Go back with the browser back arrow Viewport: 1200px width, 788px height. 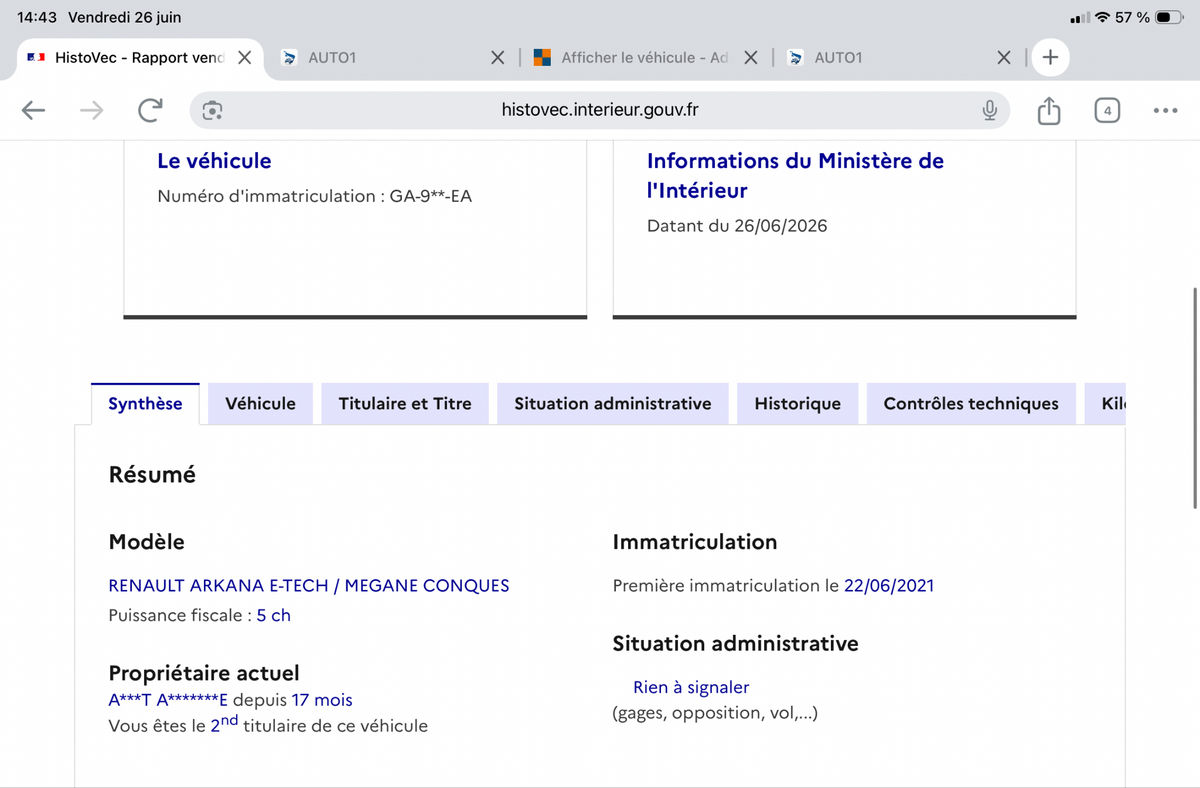point(34,110)
